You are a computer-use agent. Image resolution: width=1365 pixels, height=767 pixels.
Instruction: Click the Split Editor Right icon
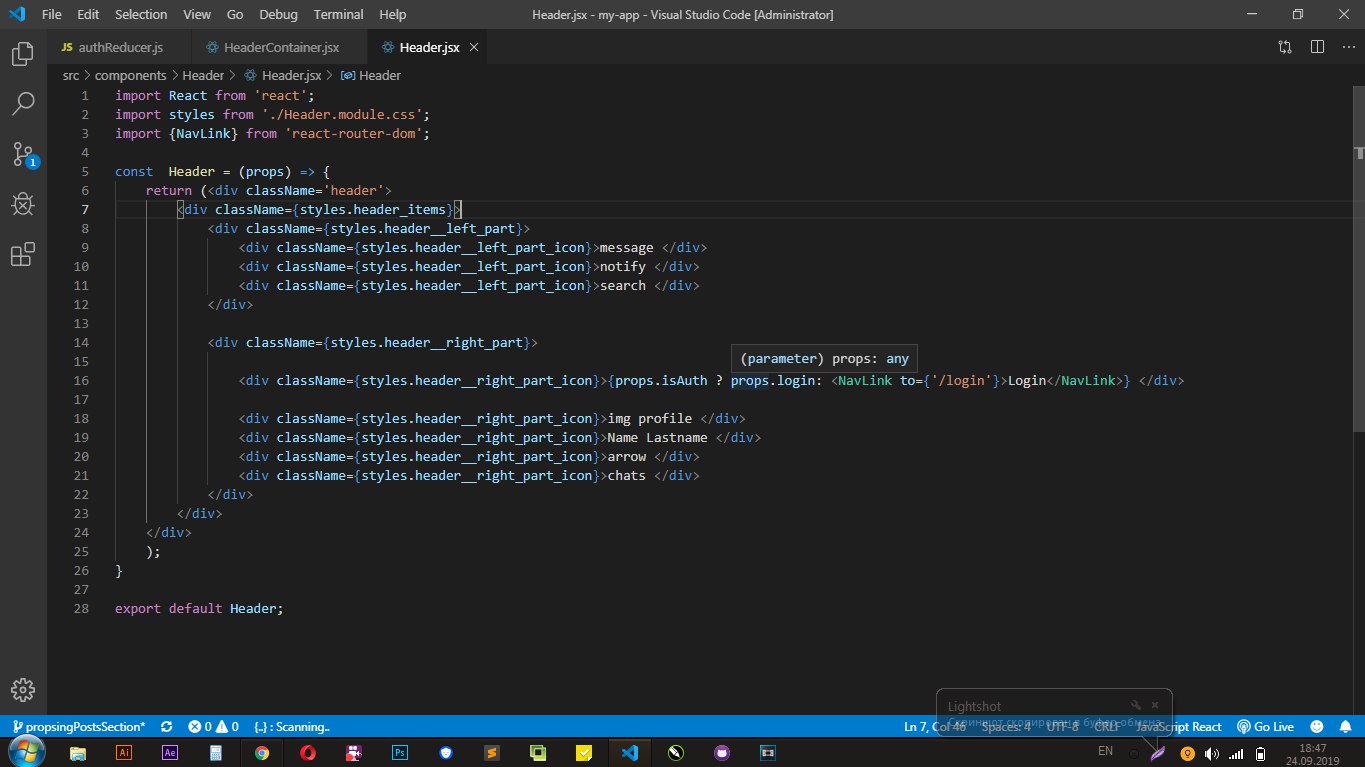[1318, 47]
